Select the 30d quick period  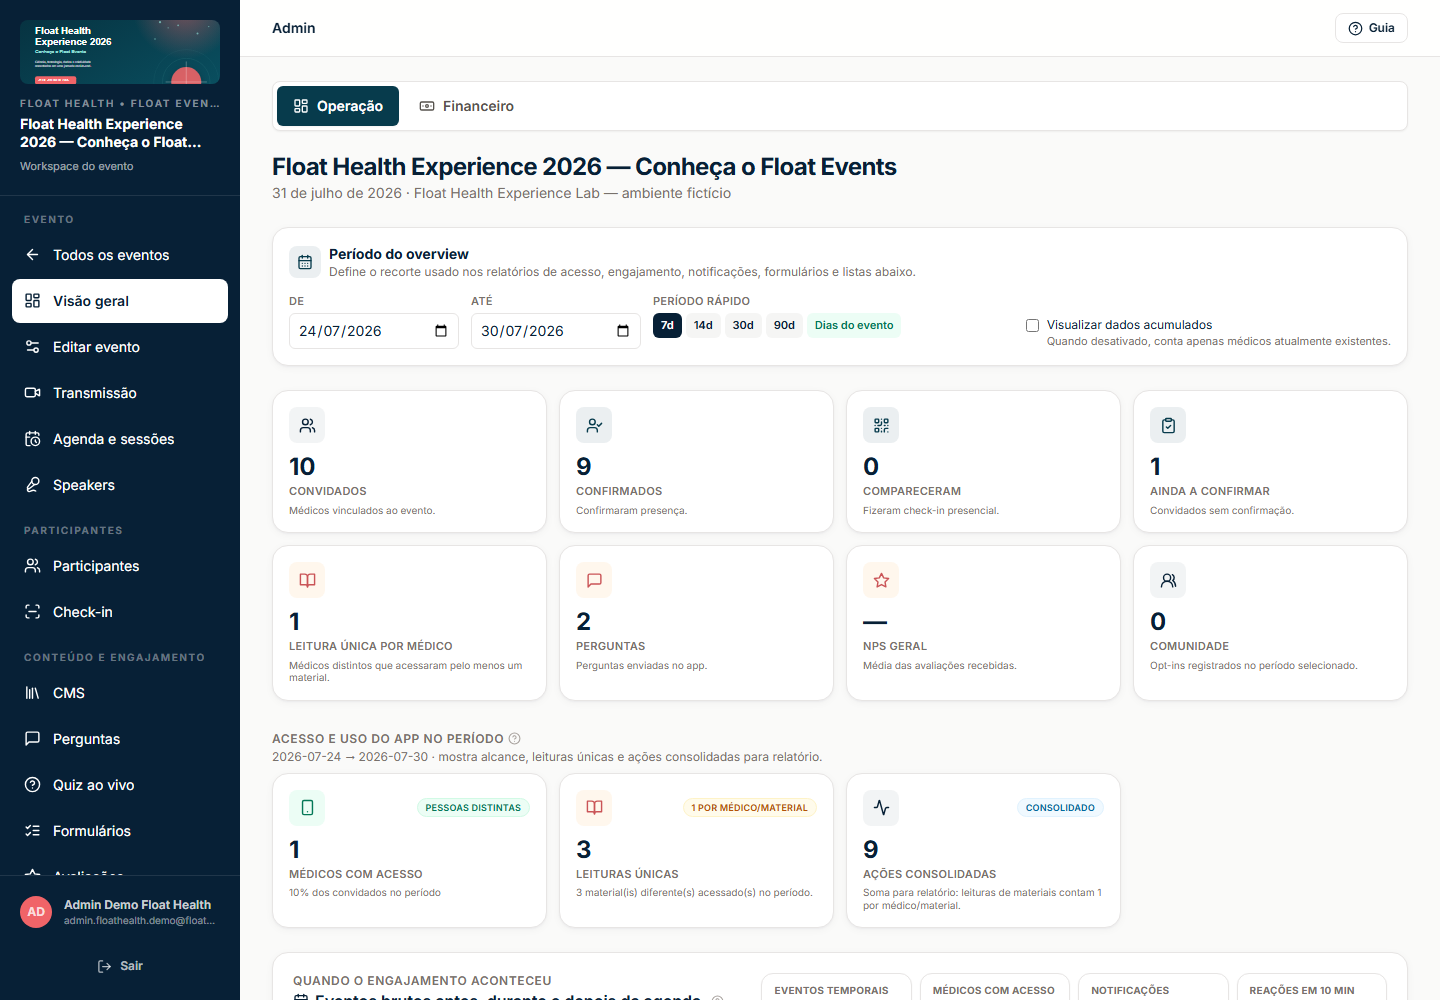pyautogui.click(x=743, y=325)
